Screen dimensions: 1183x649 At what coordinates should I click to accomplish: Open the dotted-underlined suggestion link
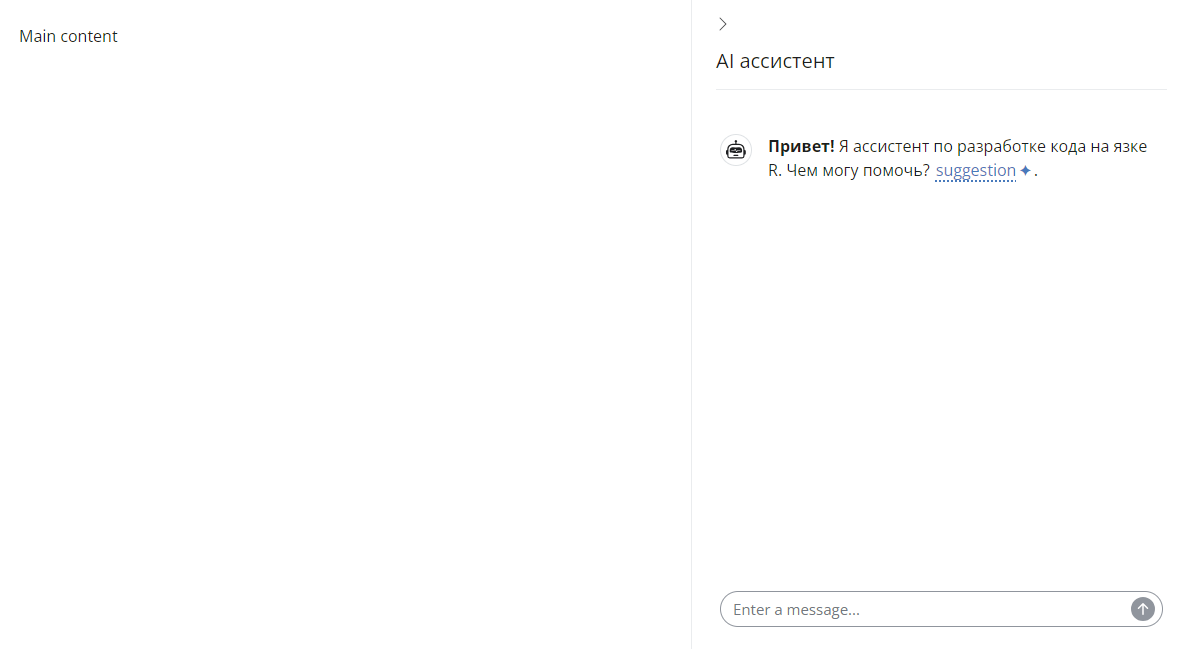[975, 171]
